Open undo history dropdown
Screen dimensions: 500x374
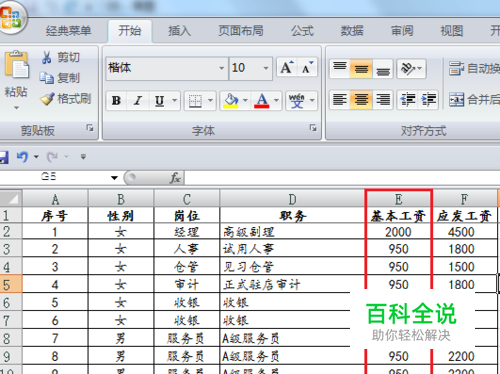coord(36,156)
